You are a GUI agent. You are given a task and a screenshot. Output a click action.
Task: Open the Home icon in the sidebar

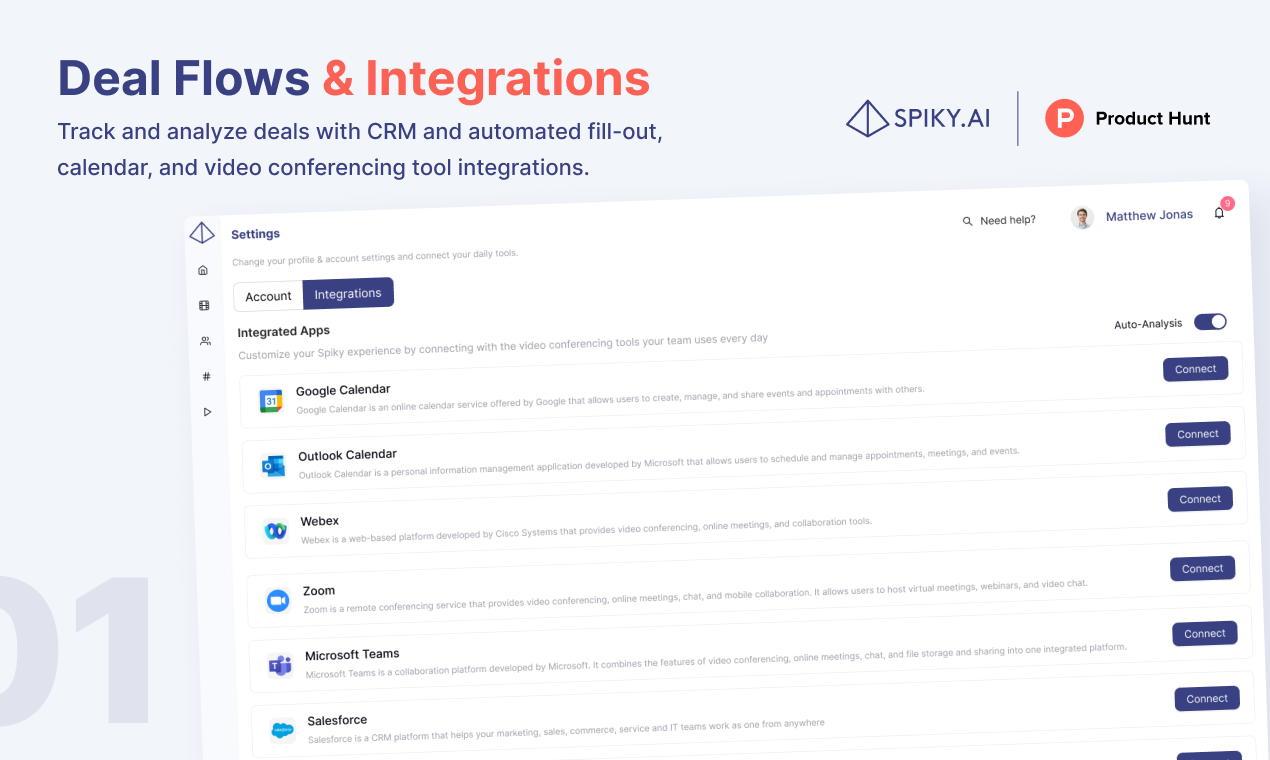(203, 270)
